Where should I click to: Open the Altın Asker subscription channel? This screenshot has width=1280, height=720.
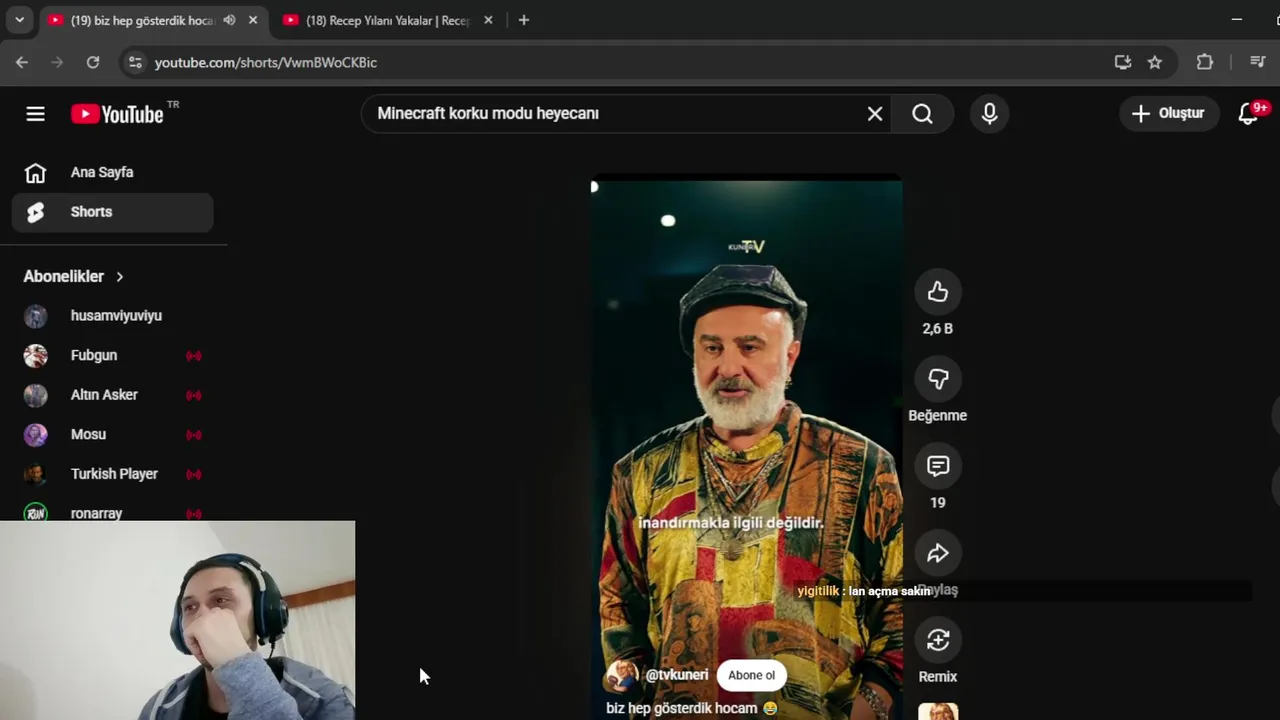(112, 395)
